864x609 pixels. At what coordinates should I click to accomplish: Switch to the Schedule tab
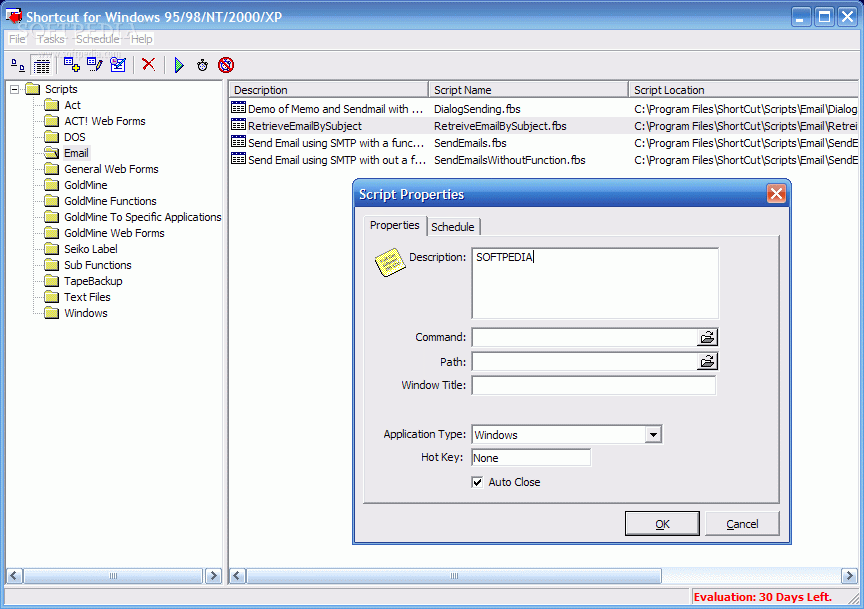[453, 226]
